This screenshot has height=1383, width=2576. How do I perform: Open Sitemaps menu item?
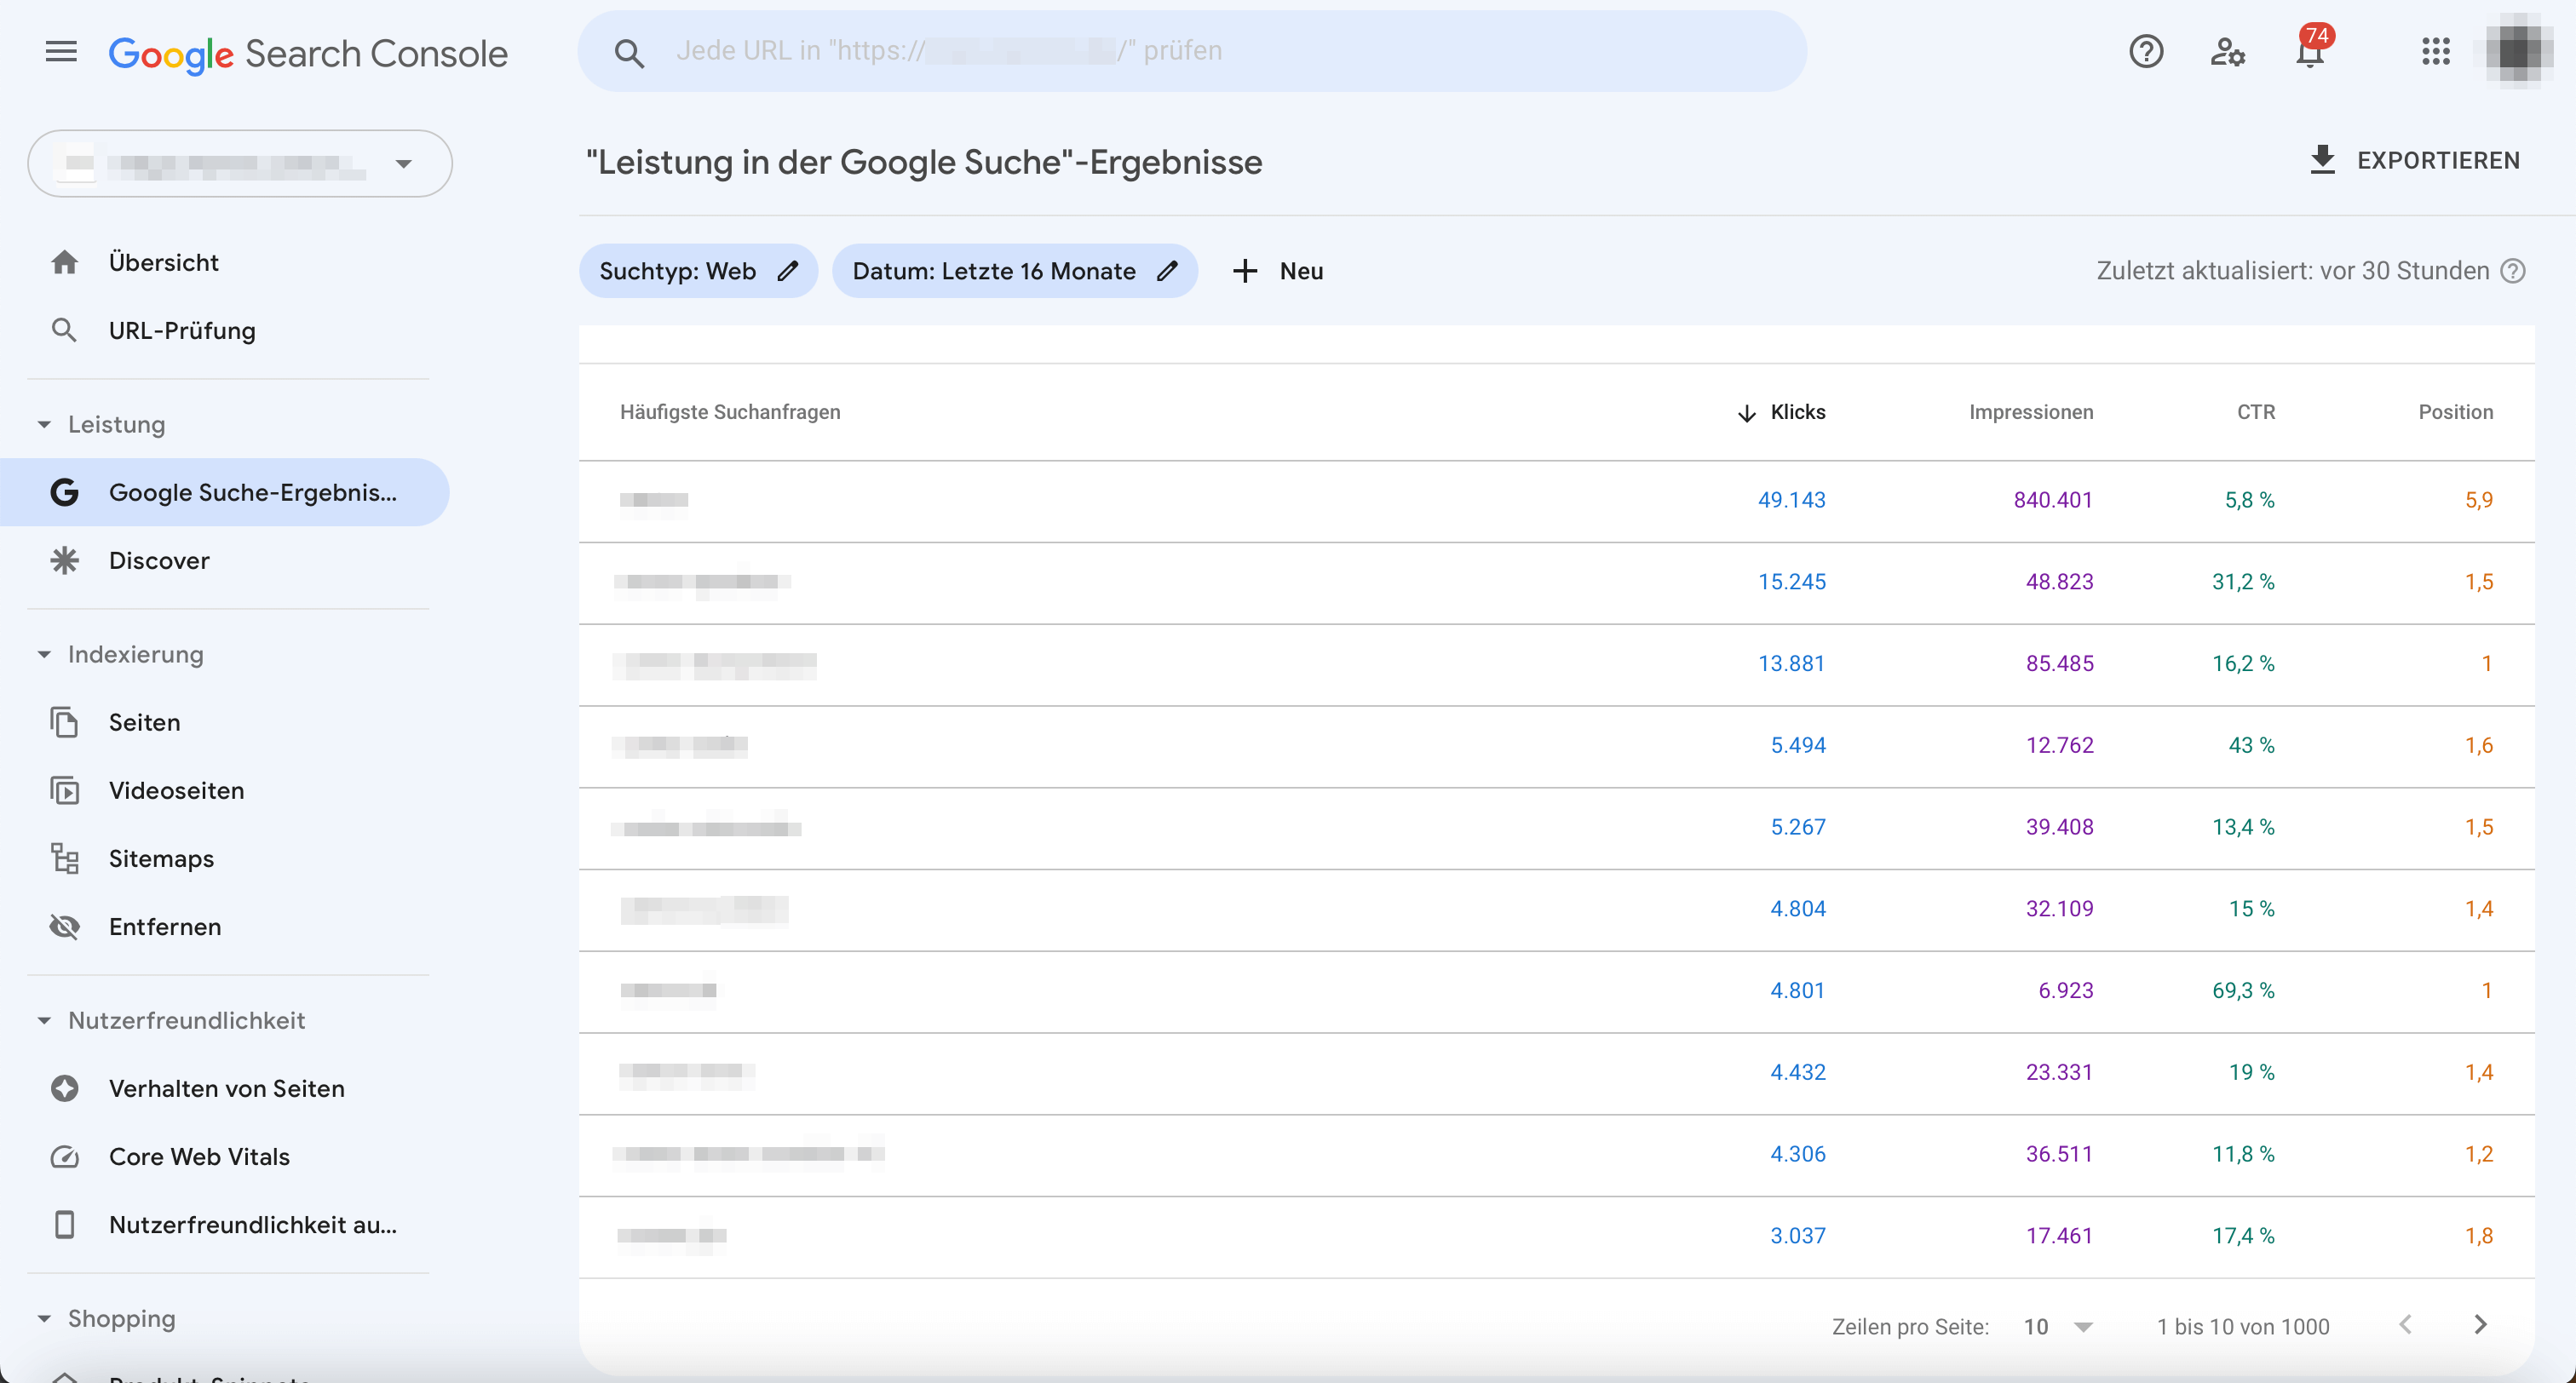click(161, 858)
